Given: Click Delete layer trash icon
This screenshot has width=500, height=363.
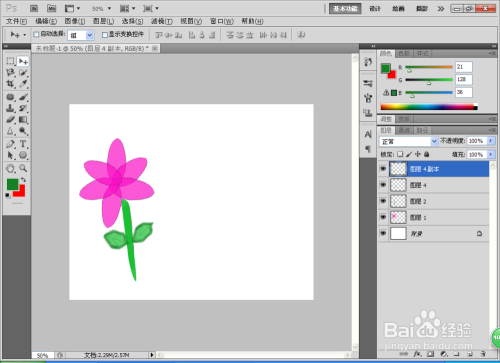Looking at the screenshot, I should [x=483, y=354].
